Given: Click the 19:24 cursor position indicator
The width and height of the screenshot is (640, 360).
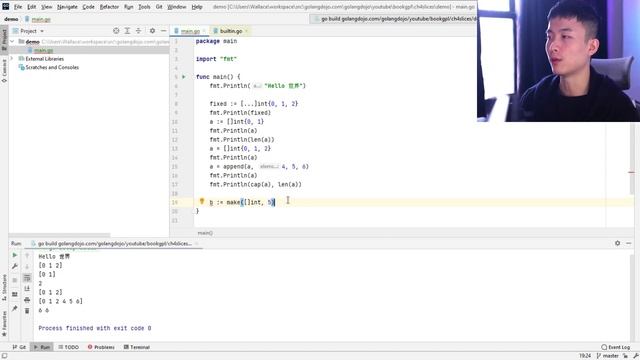Looking at the screenshot, I should click(585, 356).
